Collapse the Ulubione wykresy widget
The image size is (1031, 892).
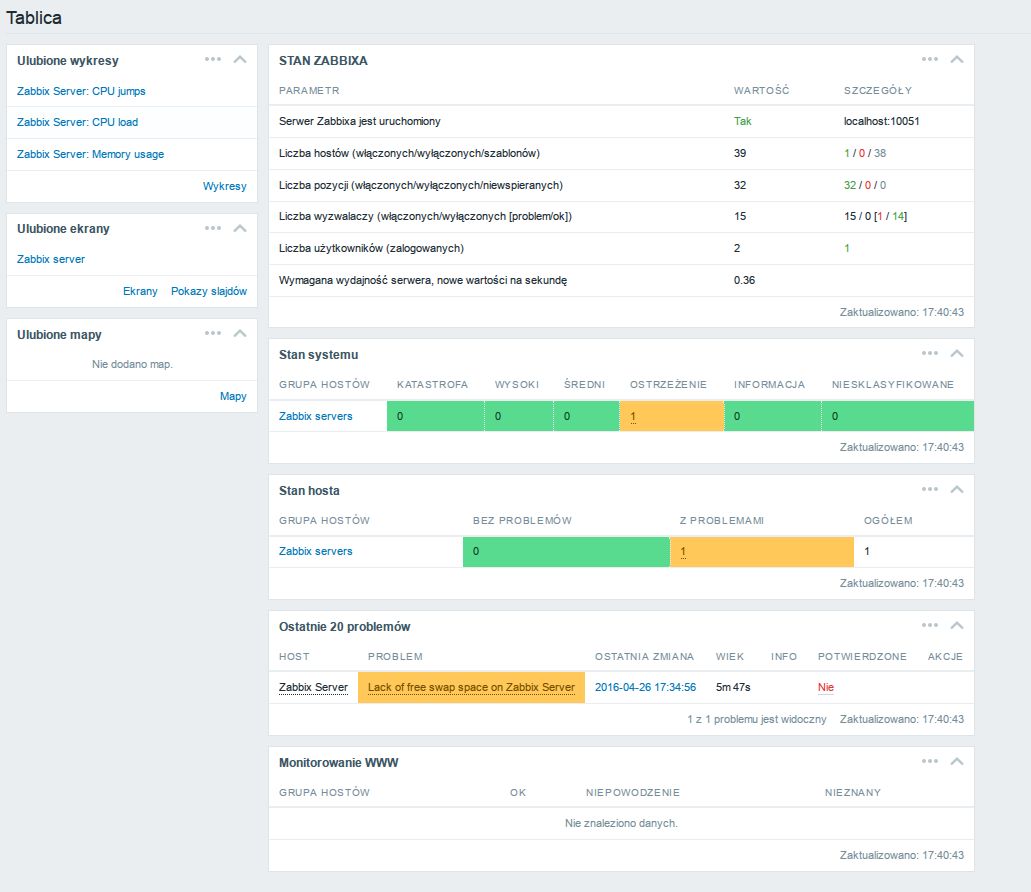240,59
